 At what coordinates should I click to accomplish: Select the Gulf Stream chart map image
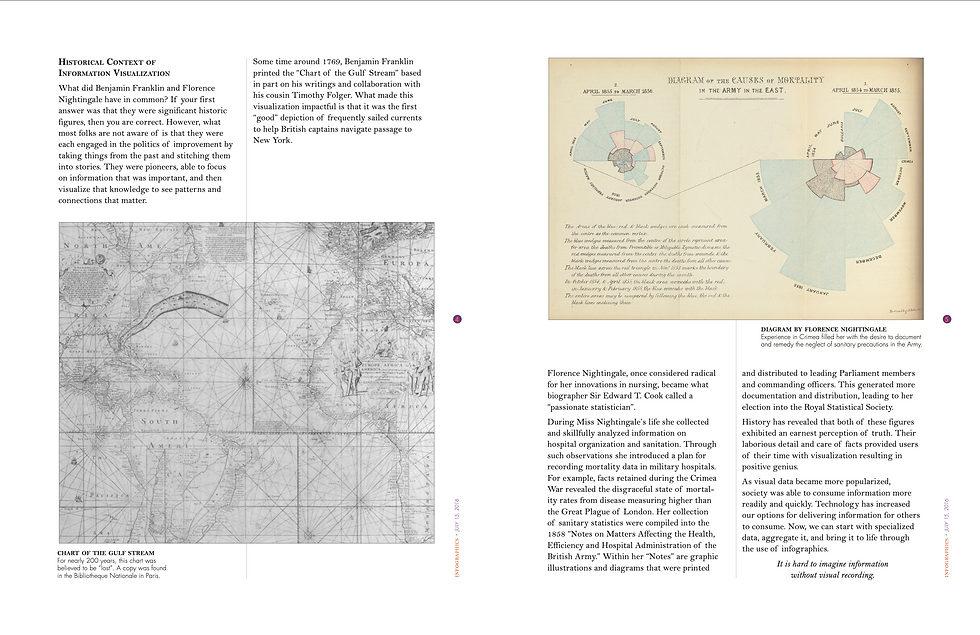tap(247, 382)
